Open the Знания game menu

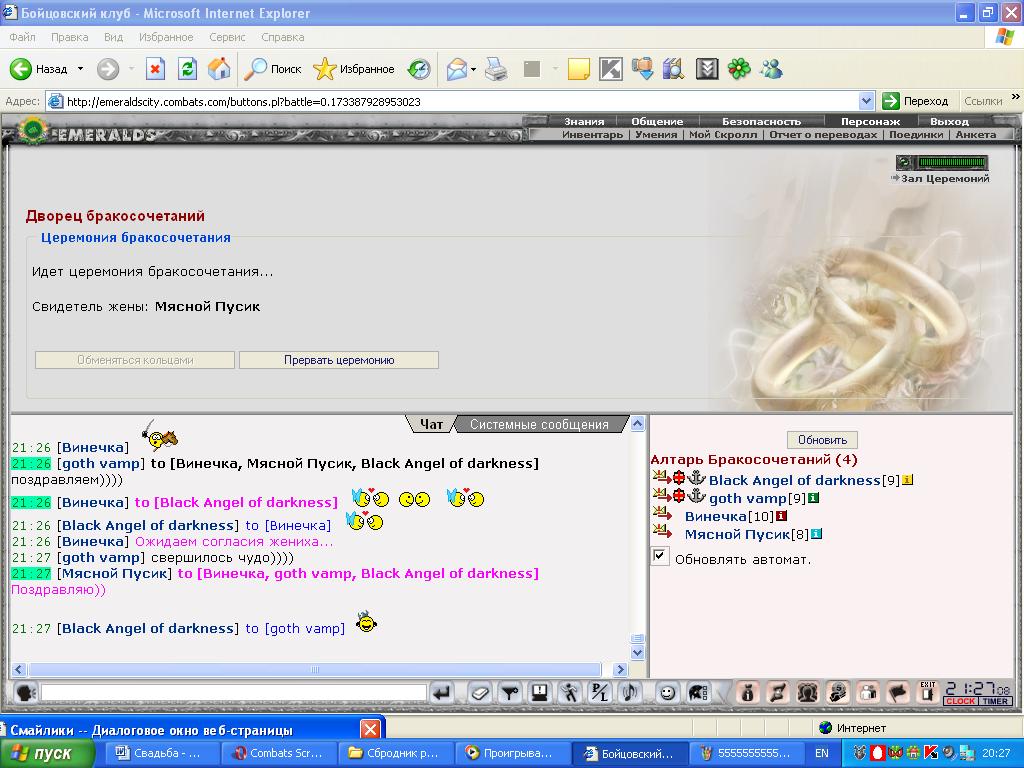click(x=584, y=121)
